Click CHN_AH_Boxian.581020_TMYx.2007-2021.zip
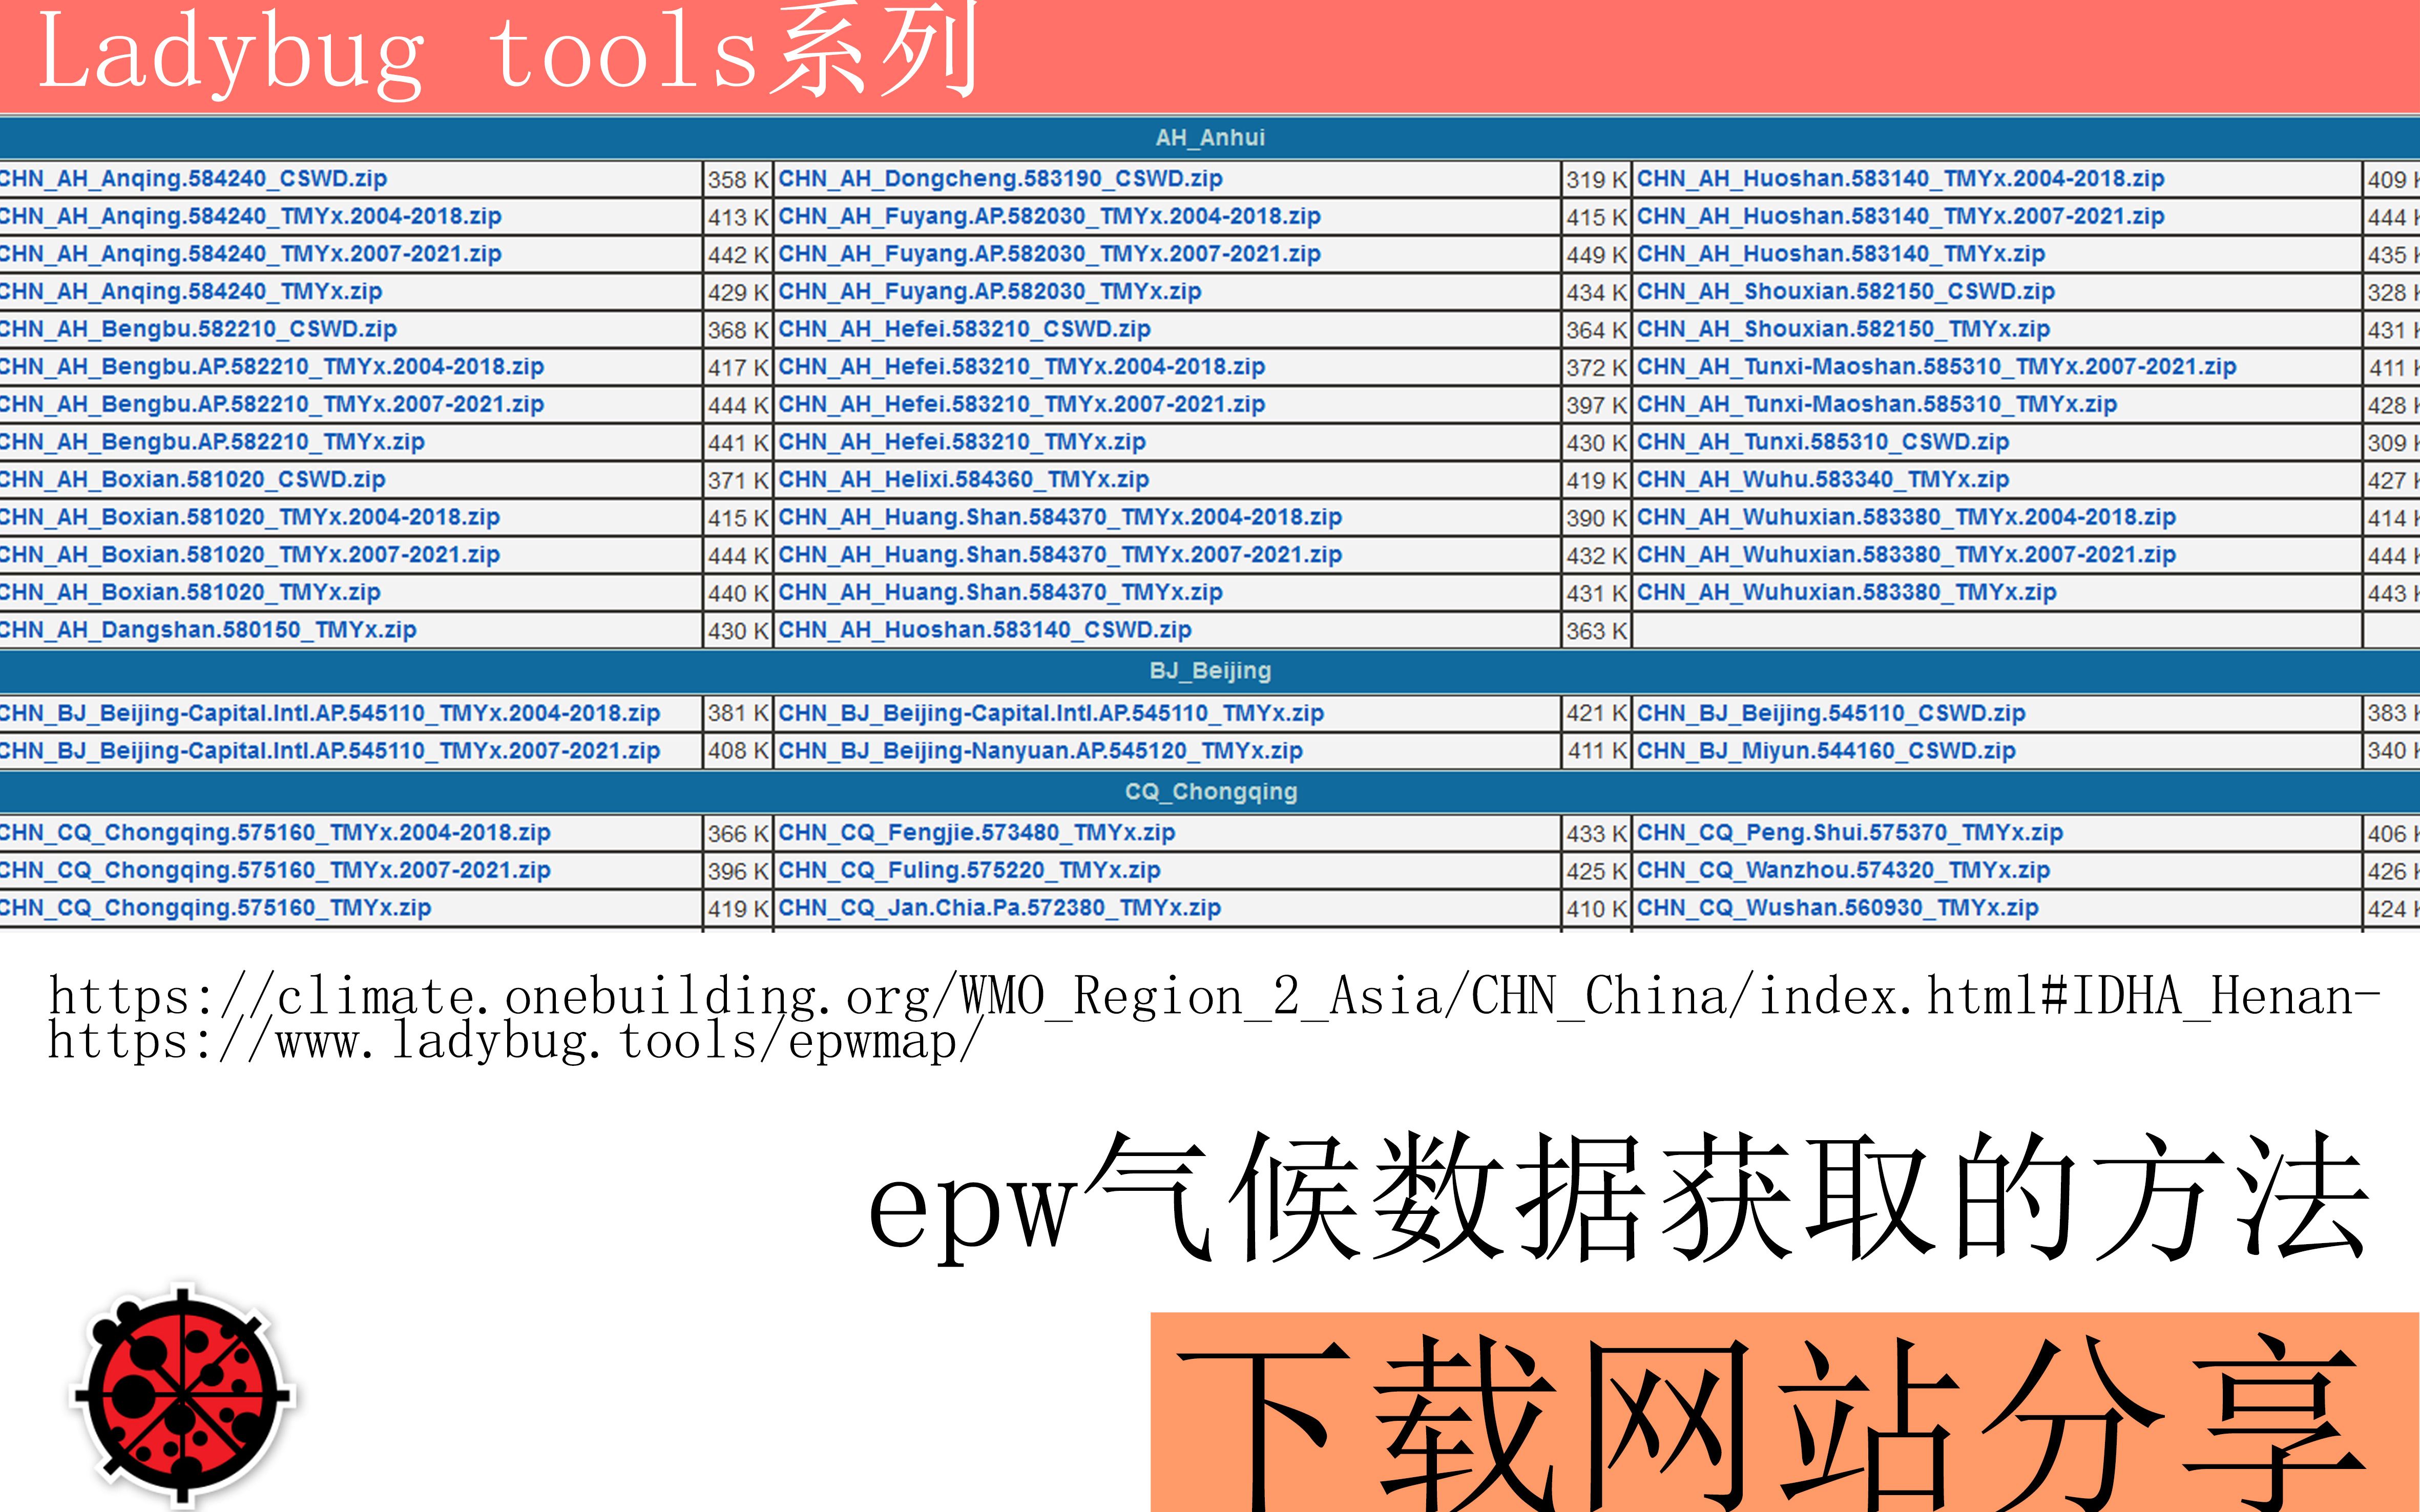Image resolution: width=2420 pixels, height=1512 pixels. [250, 555]
